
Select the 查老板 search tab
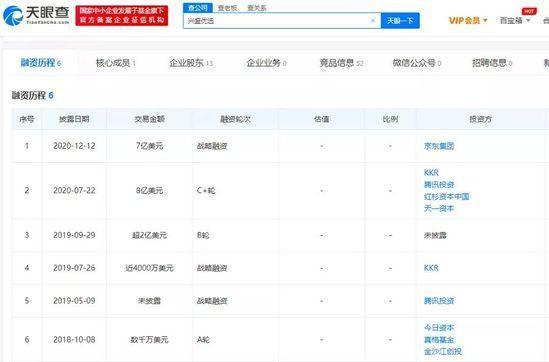227,7
